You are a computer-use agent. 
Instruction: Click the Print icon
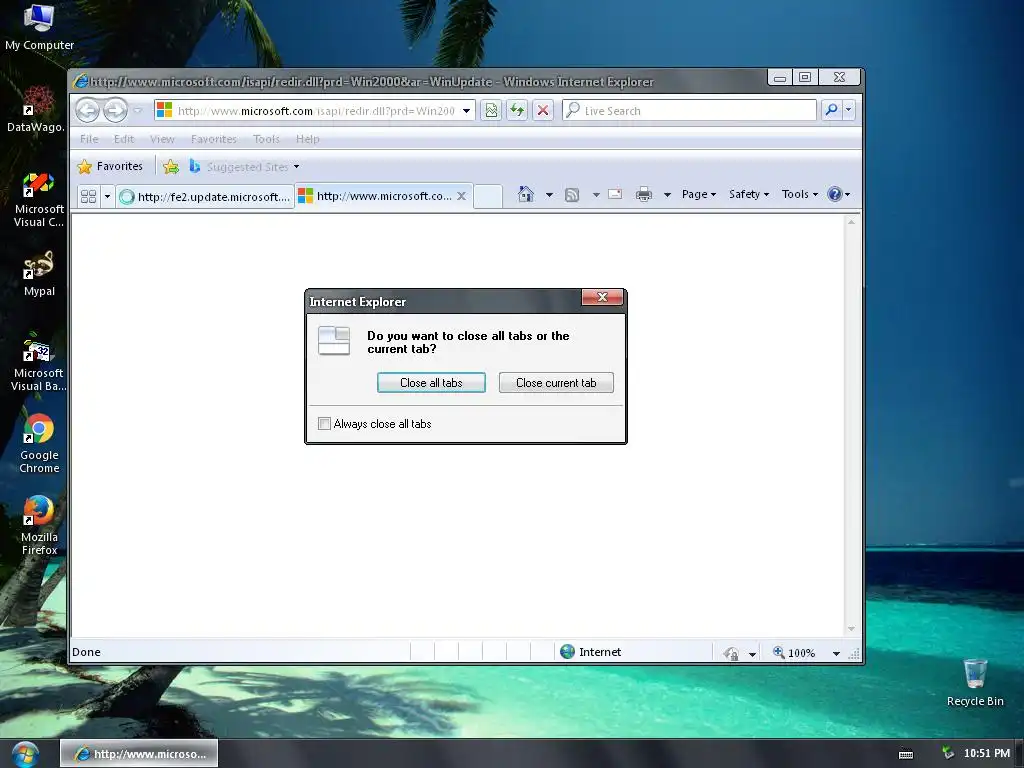644,195
